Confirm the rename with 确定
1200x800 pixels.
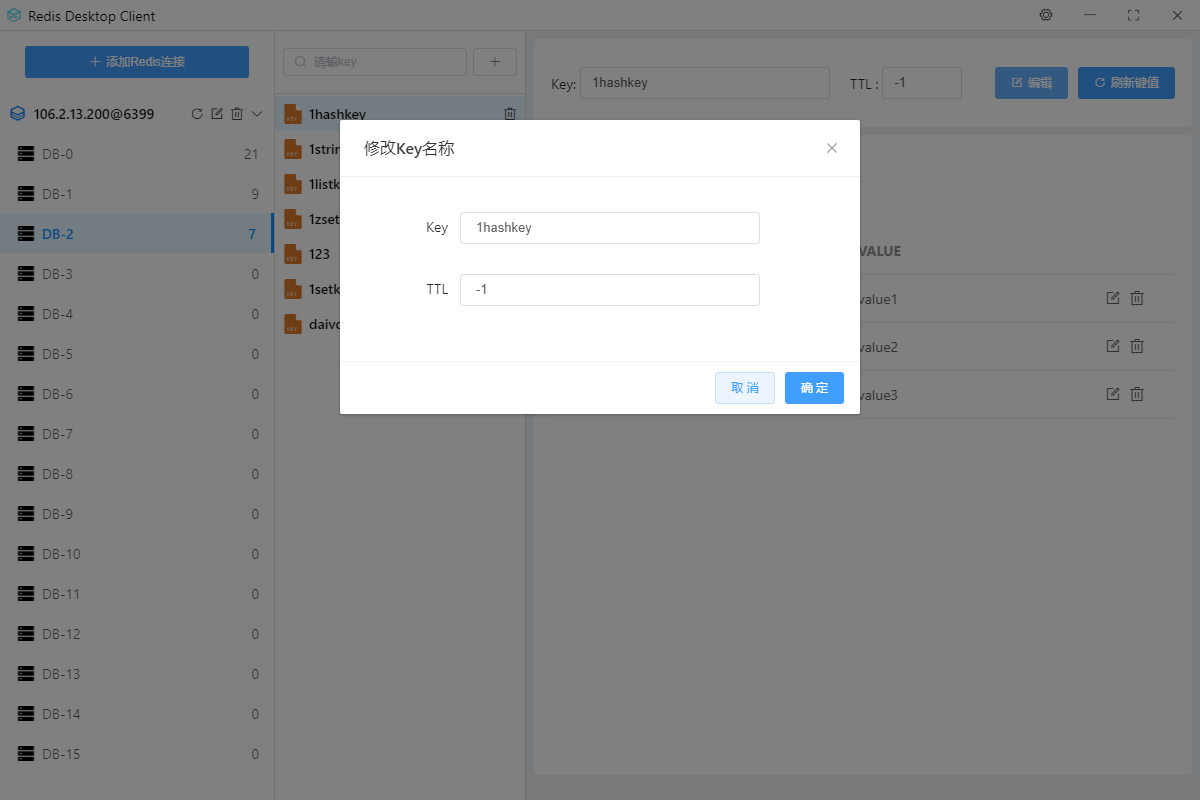(x=814, y=388)
